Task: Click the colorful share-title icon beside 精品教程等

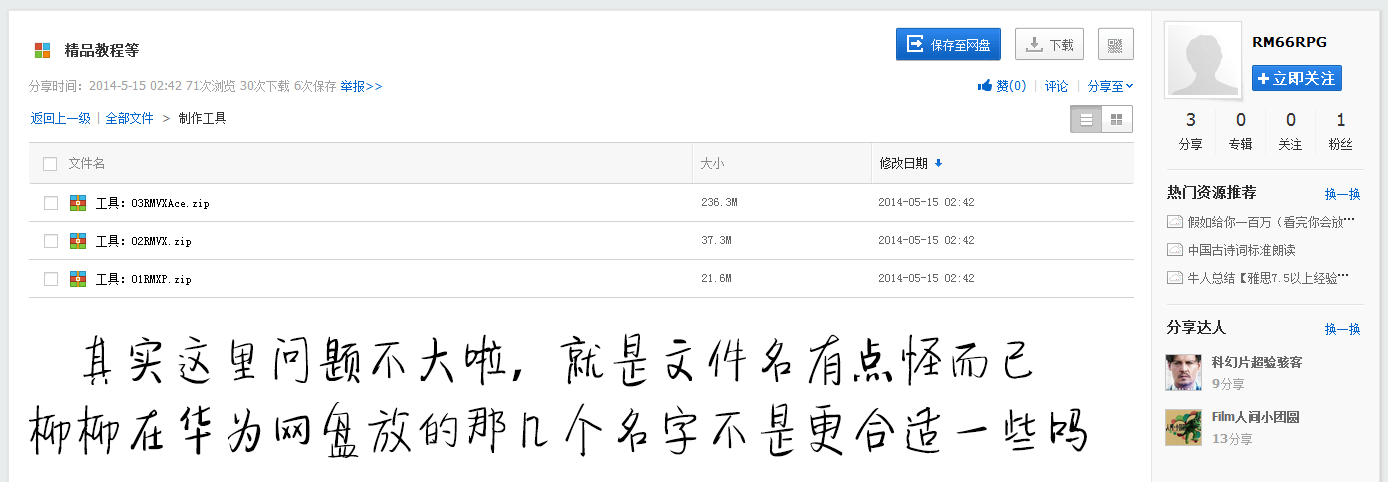Action: pos(42,50)
